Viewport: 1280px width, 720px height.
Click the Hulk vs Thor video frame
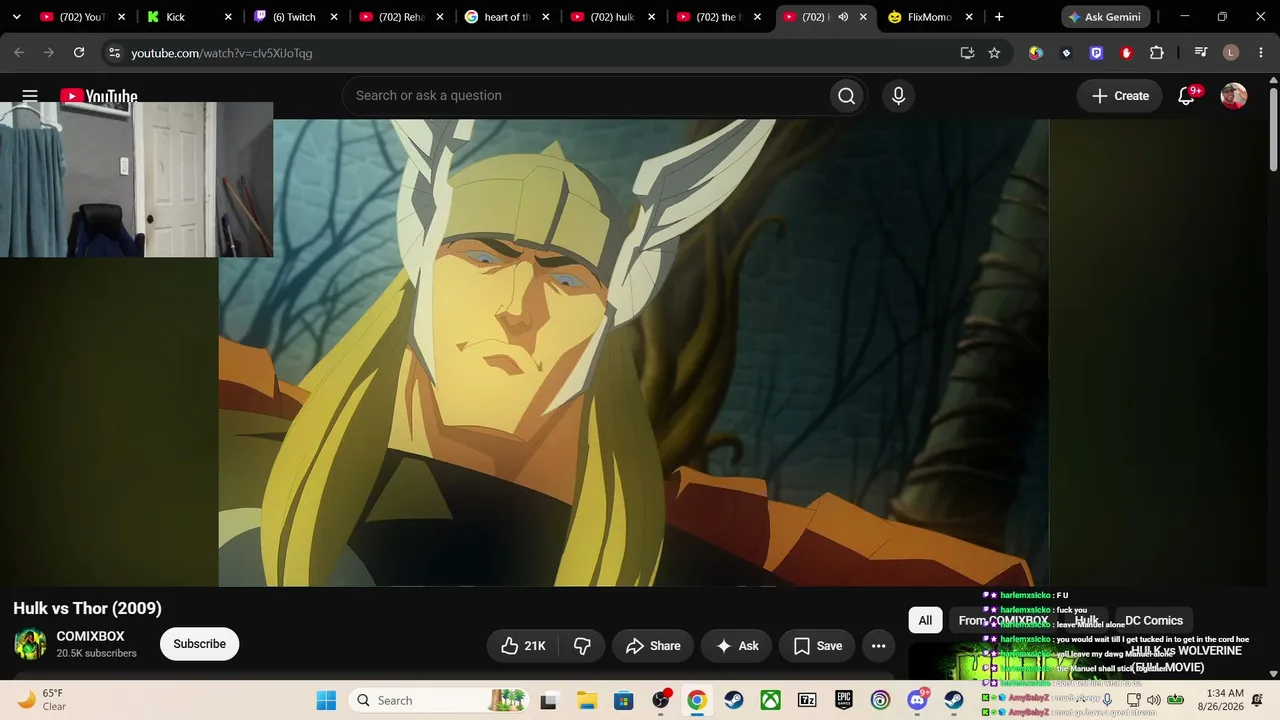point(634,352)
